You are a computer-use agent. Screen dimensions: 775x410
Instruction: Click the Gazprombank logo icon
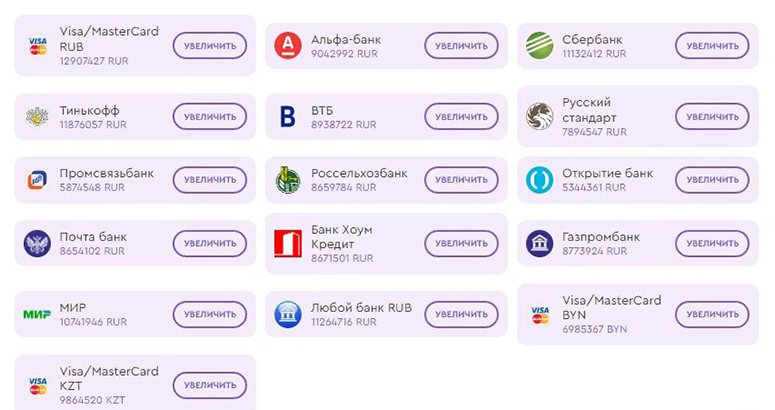[540, 243]
